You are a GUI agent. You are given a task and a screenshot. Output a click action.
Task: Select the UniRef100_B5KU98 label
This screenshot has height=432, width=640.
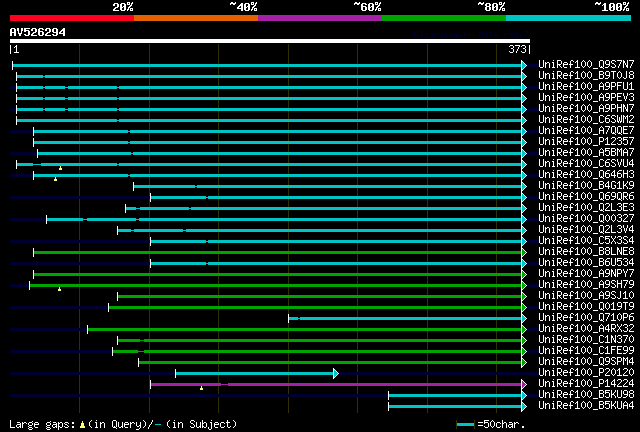coord(586,395)
